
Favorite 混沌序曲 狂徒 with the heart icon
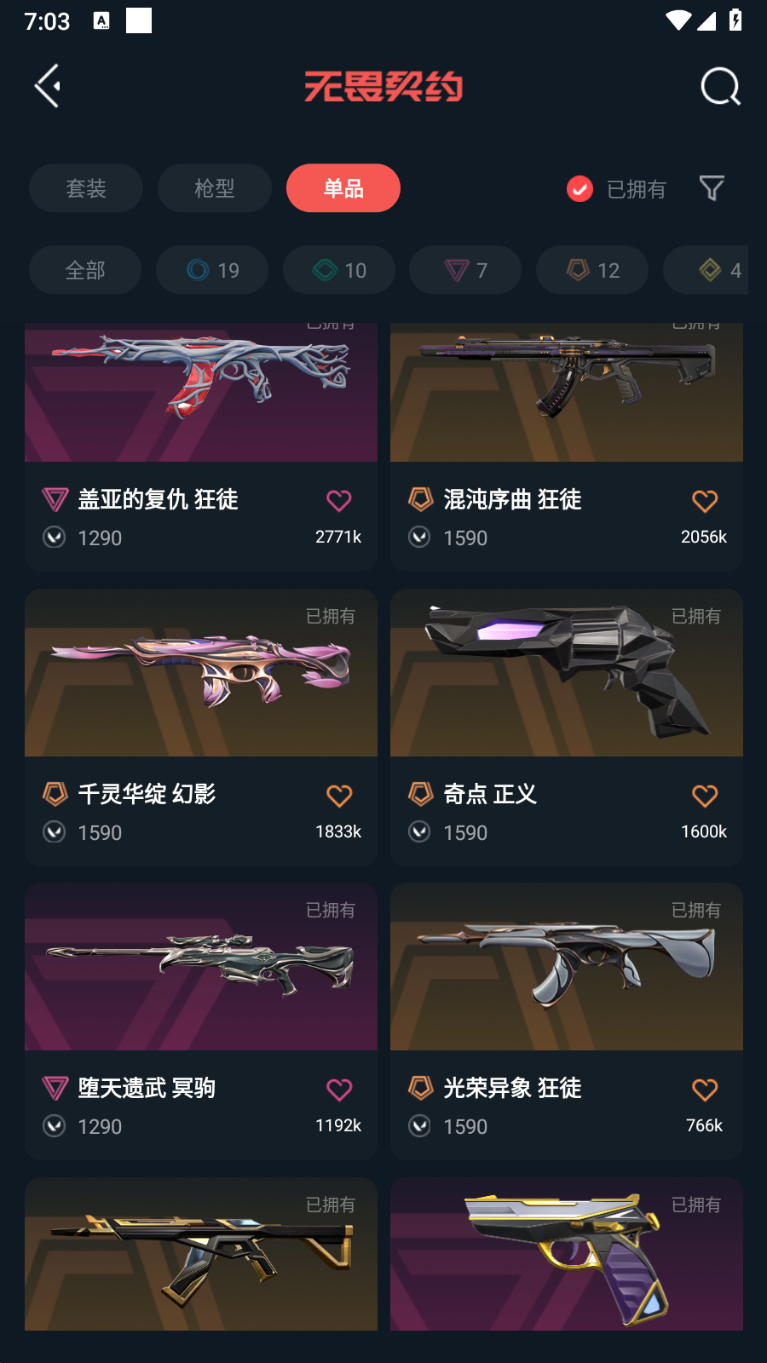[x=705, y=500]
